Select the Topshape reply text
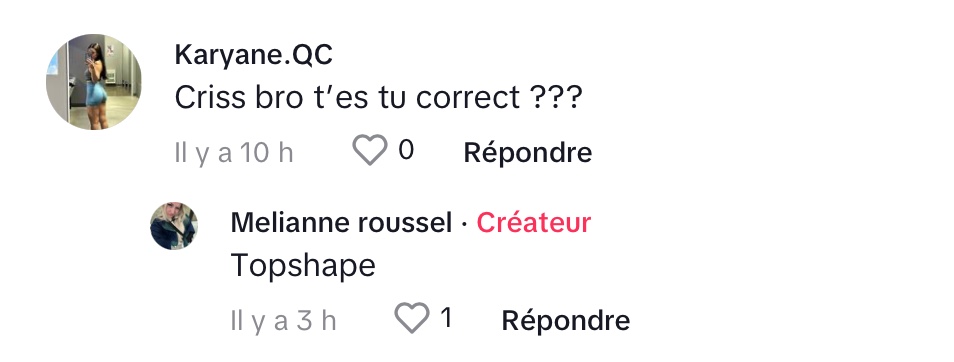This screenshot has width=954, height=362. [x=303, y=266]
